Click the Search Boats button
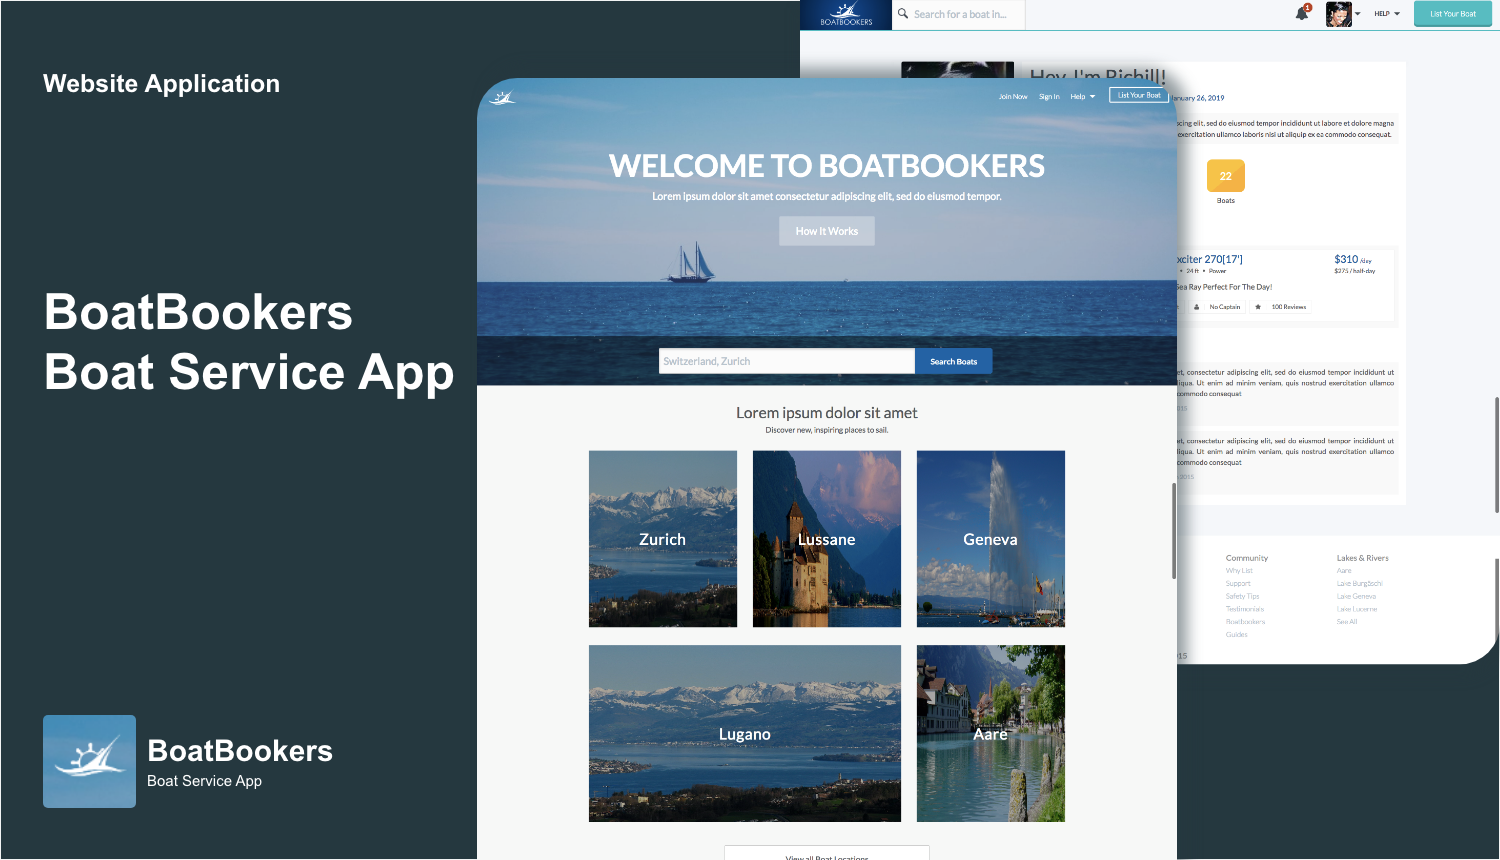This screenshot has width=1500, height=860. tap(954, 361)
